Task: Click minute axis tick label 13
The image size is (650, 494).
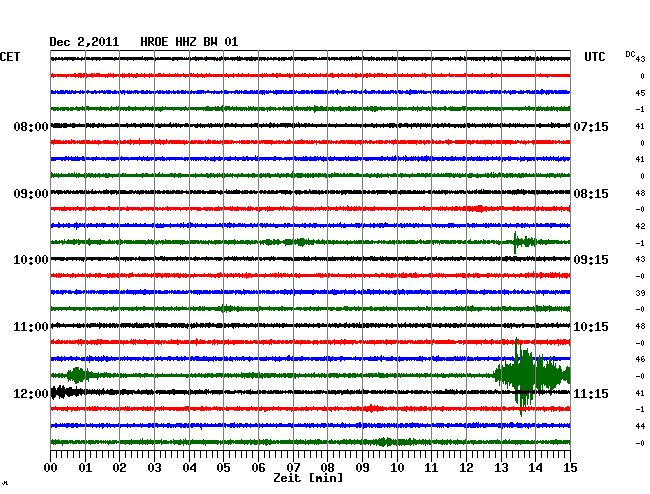Action: [x=501, y=468]
